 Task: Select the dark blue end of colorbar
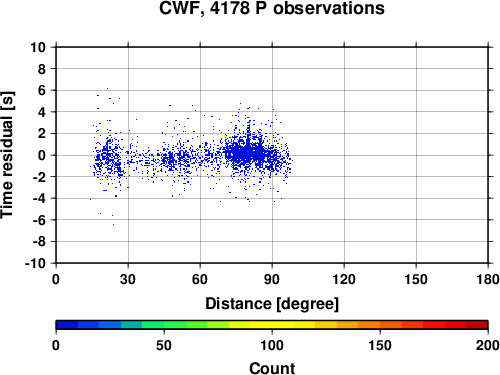67,325
